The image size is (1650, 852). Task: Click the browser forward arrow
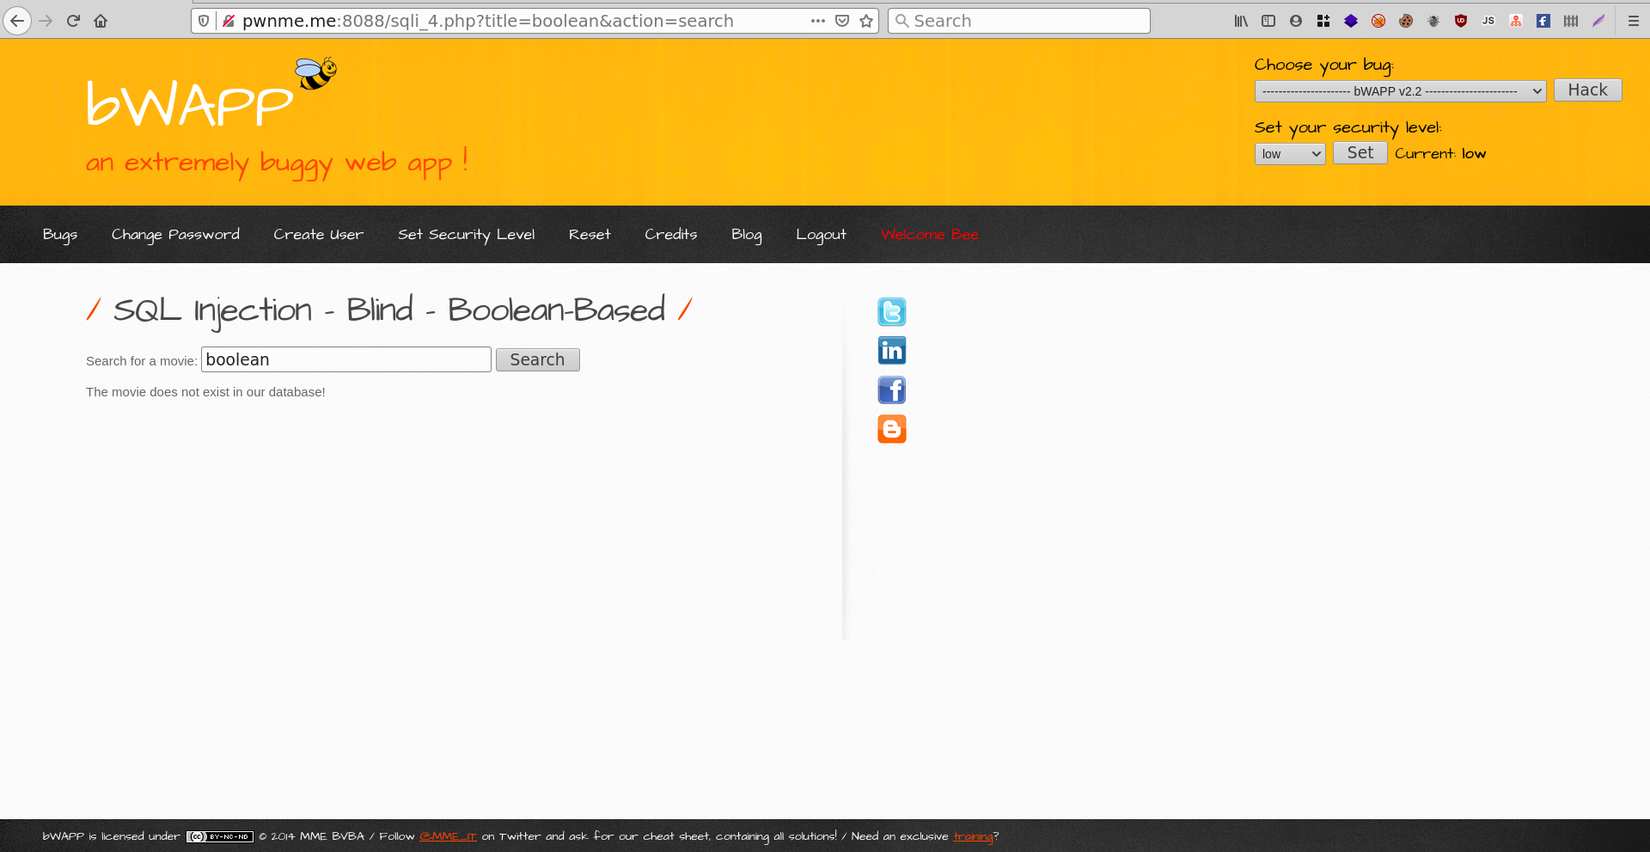point(45,21)
